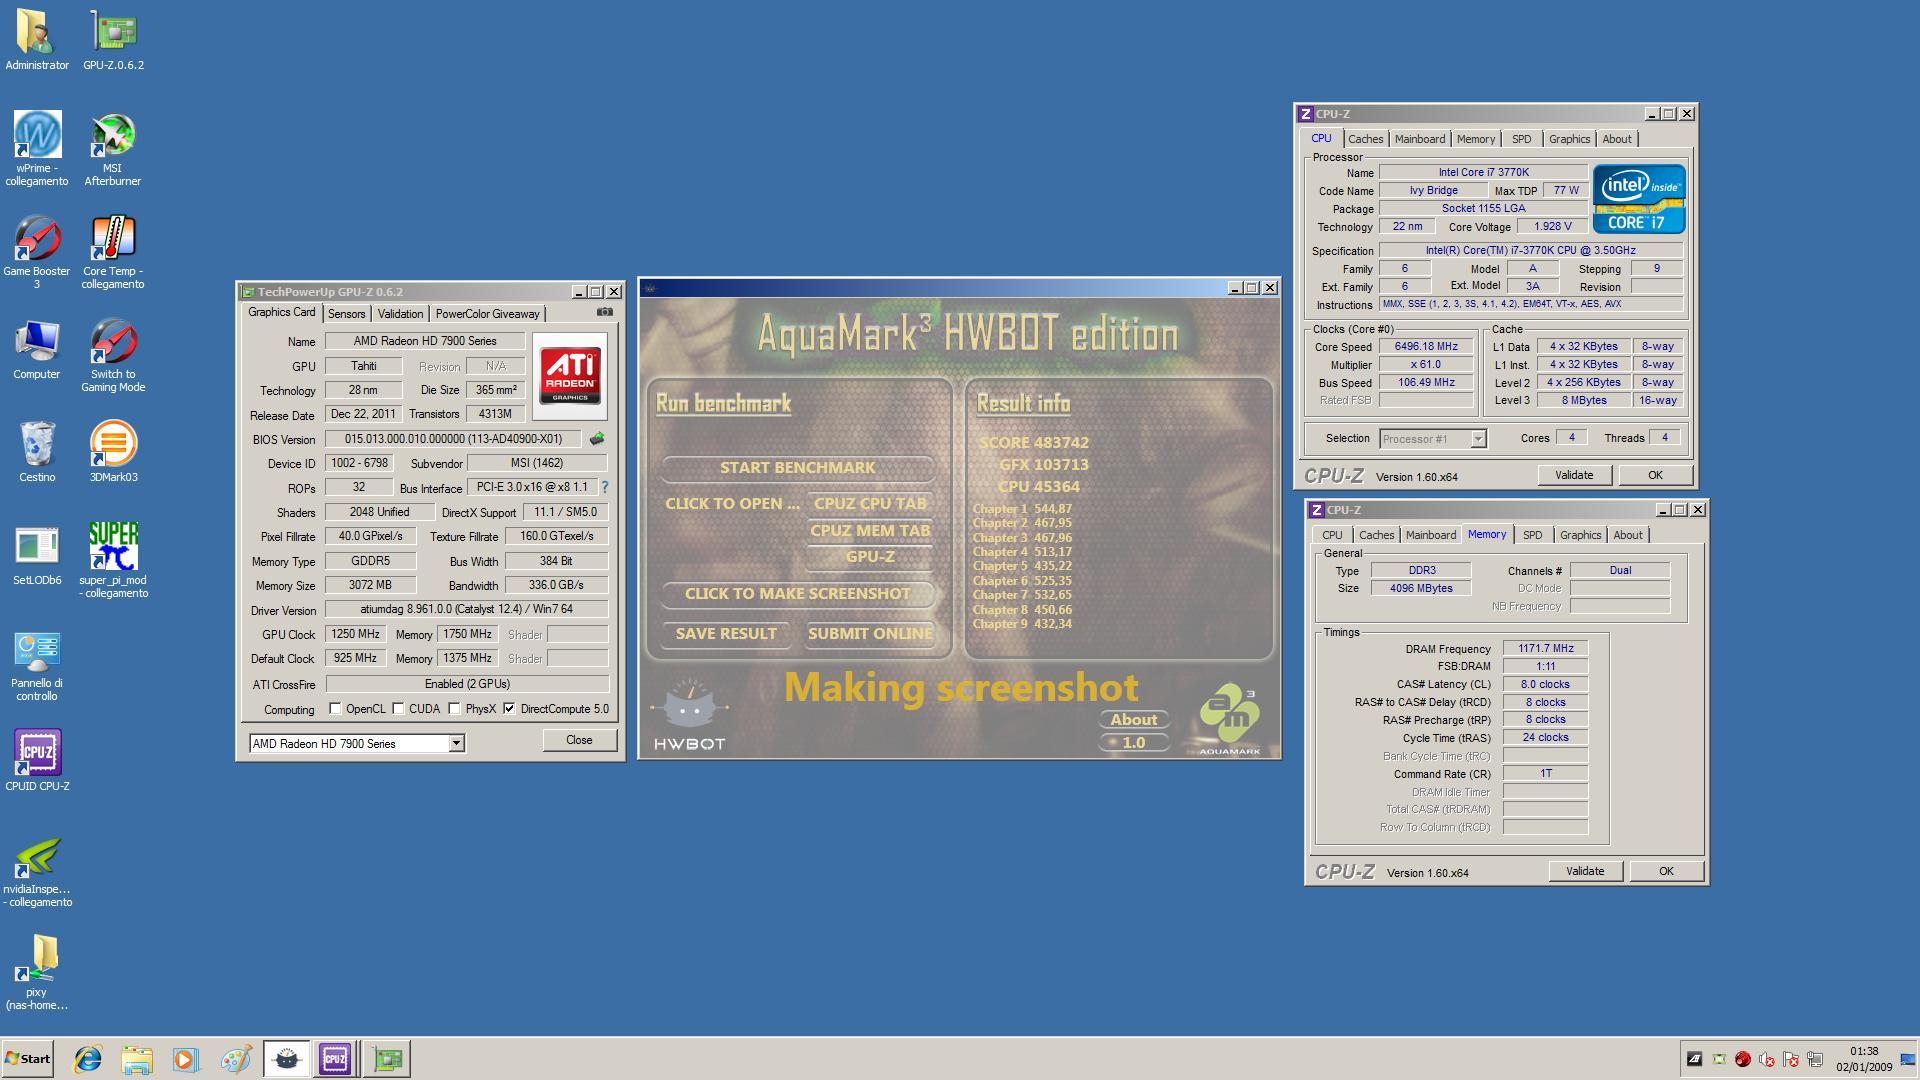Open pixy nas-home folder icon
Screen dimensions: 1920x1080
tap(37, 972)
